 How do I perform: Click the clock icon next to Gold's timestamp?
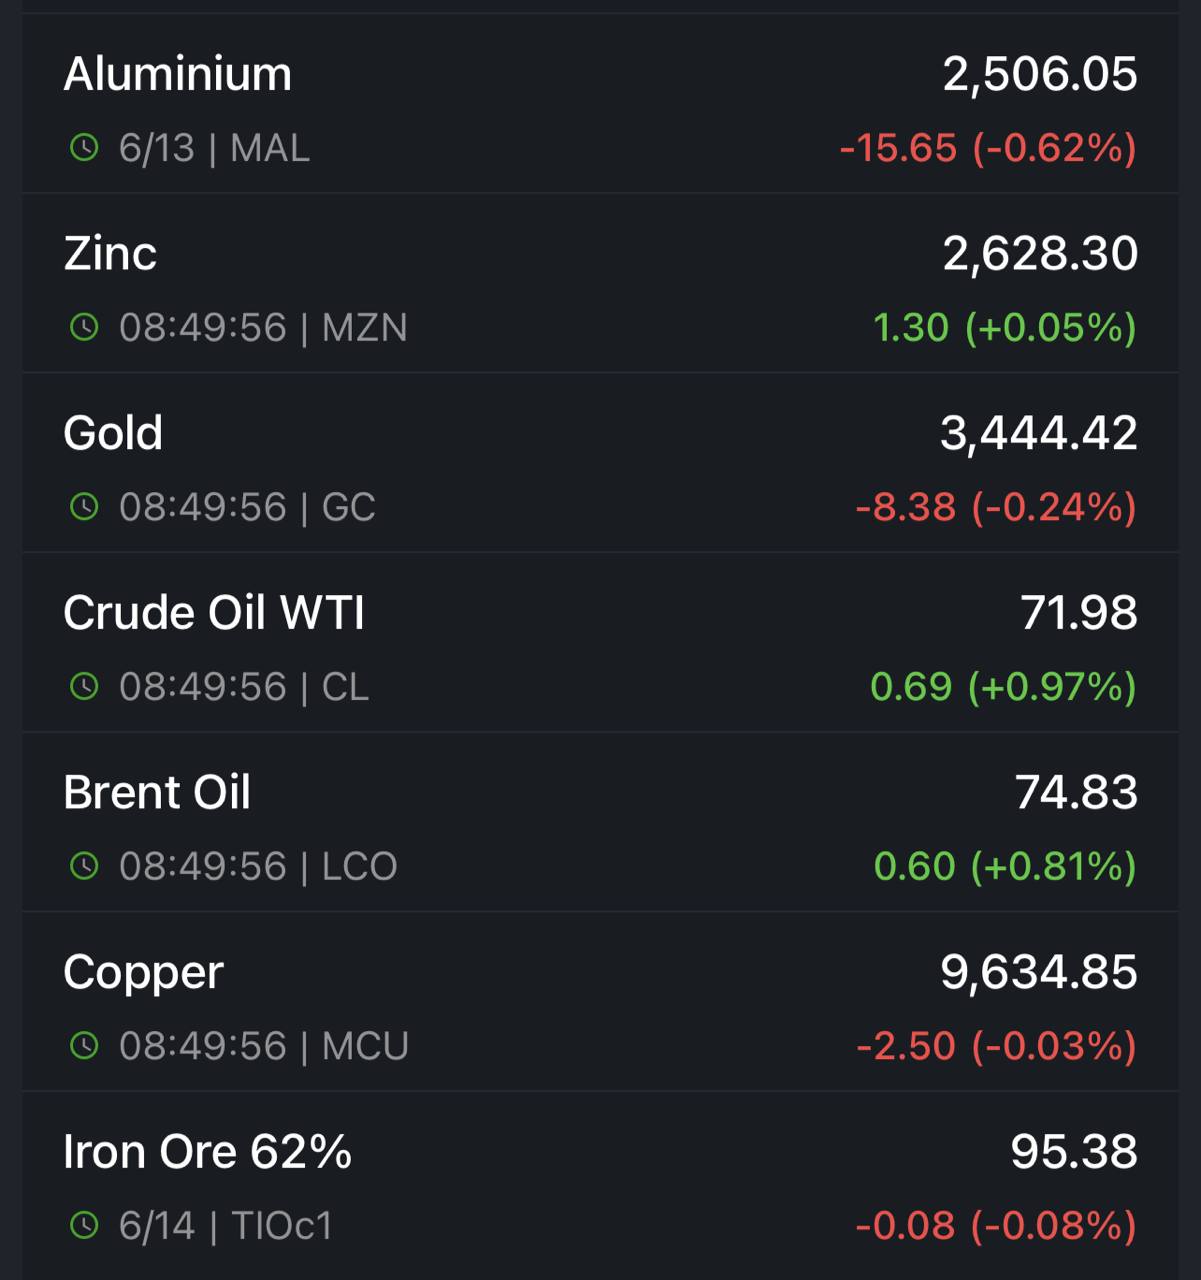[x=84, y=507]
